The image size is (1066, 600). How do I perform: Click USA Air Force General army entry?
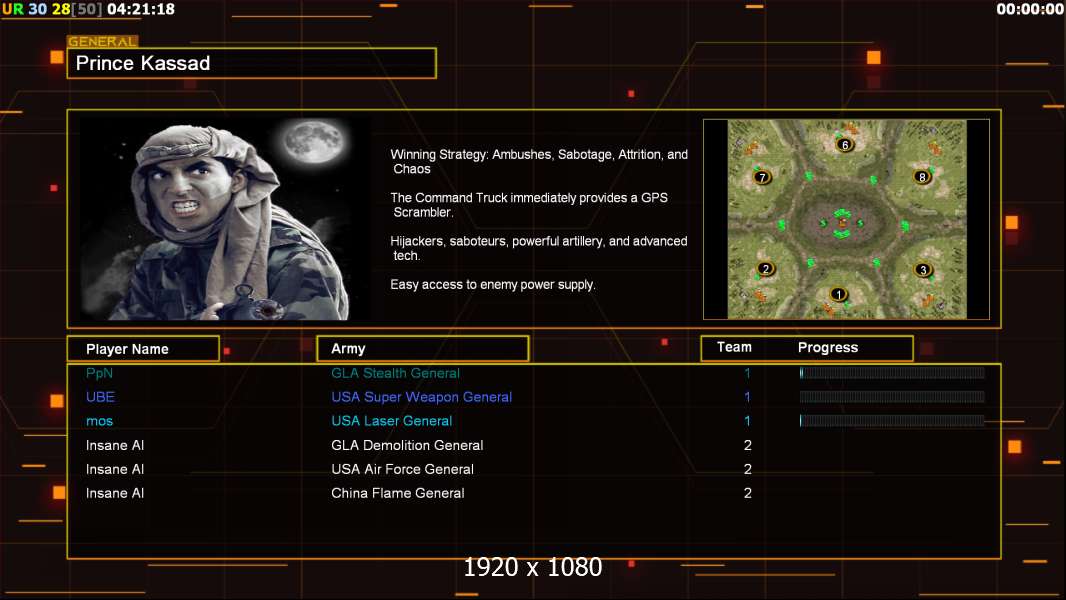(x=402, y=469)
